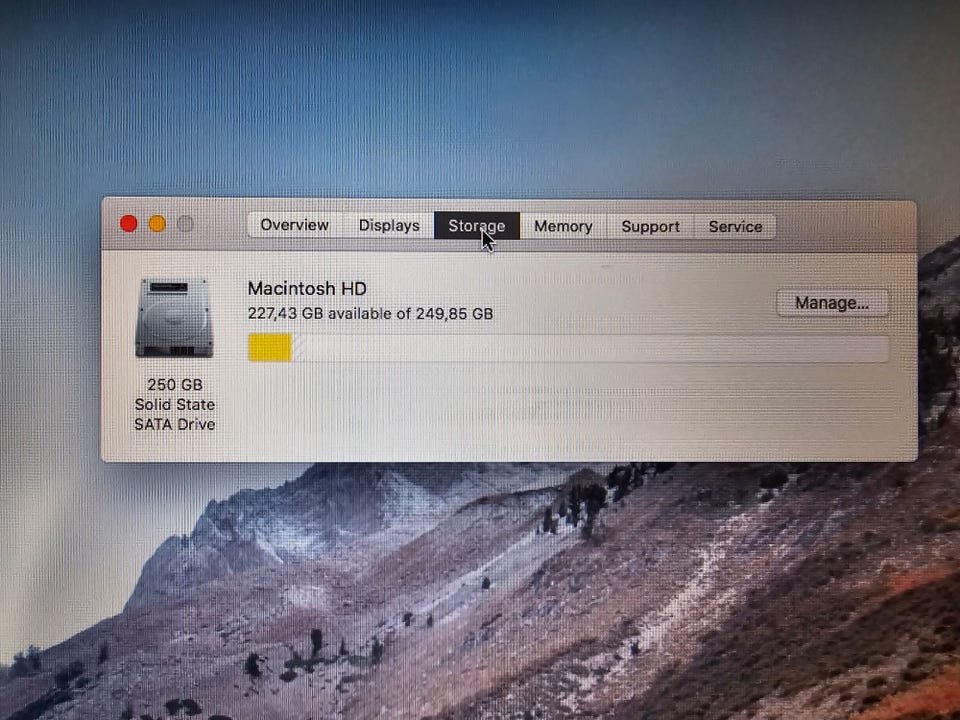960x720 pixels.
Task: Select the Storage tab
Action: (477, 226)
